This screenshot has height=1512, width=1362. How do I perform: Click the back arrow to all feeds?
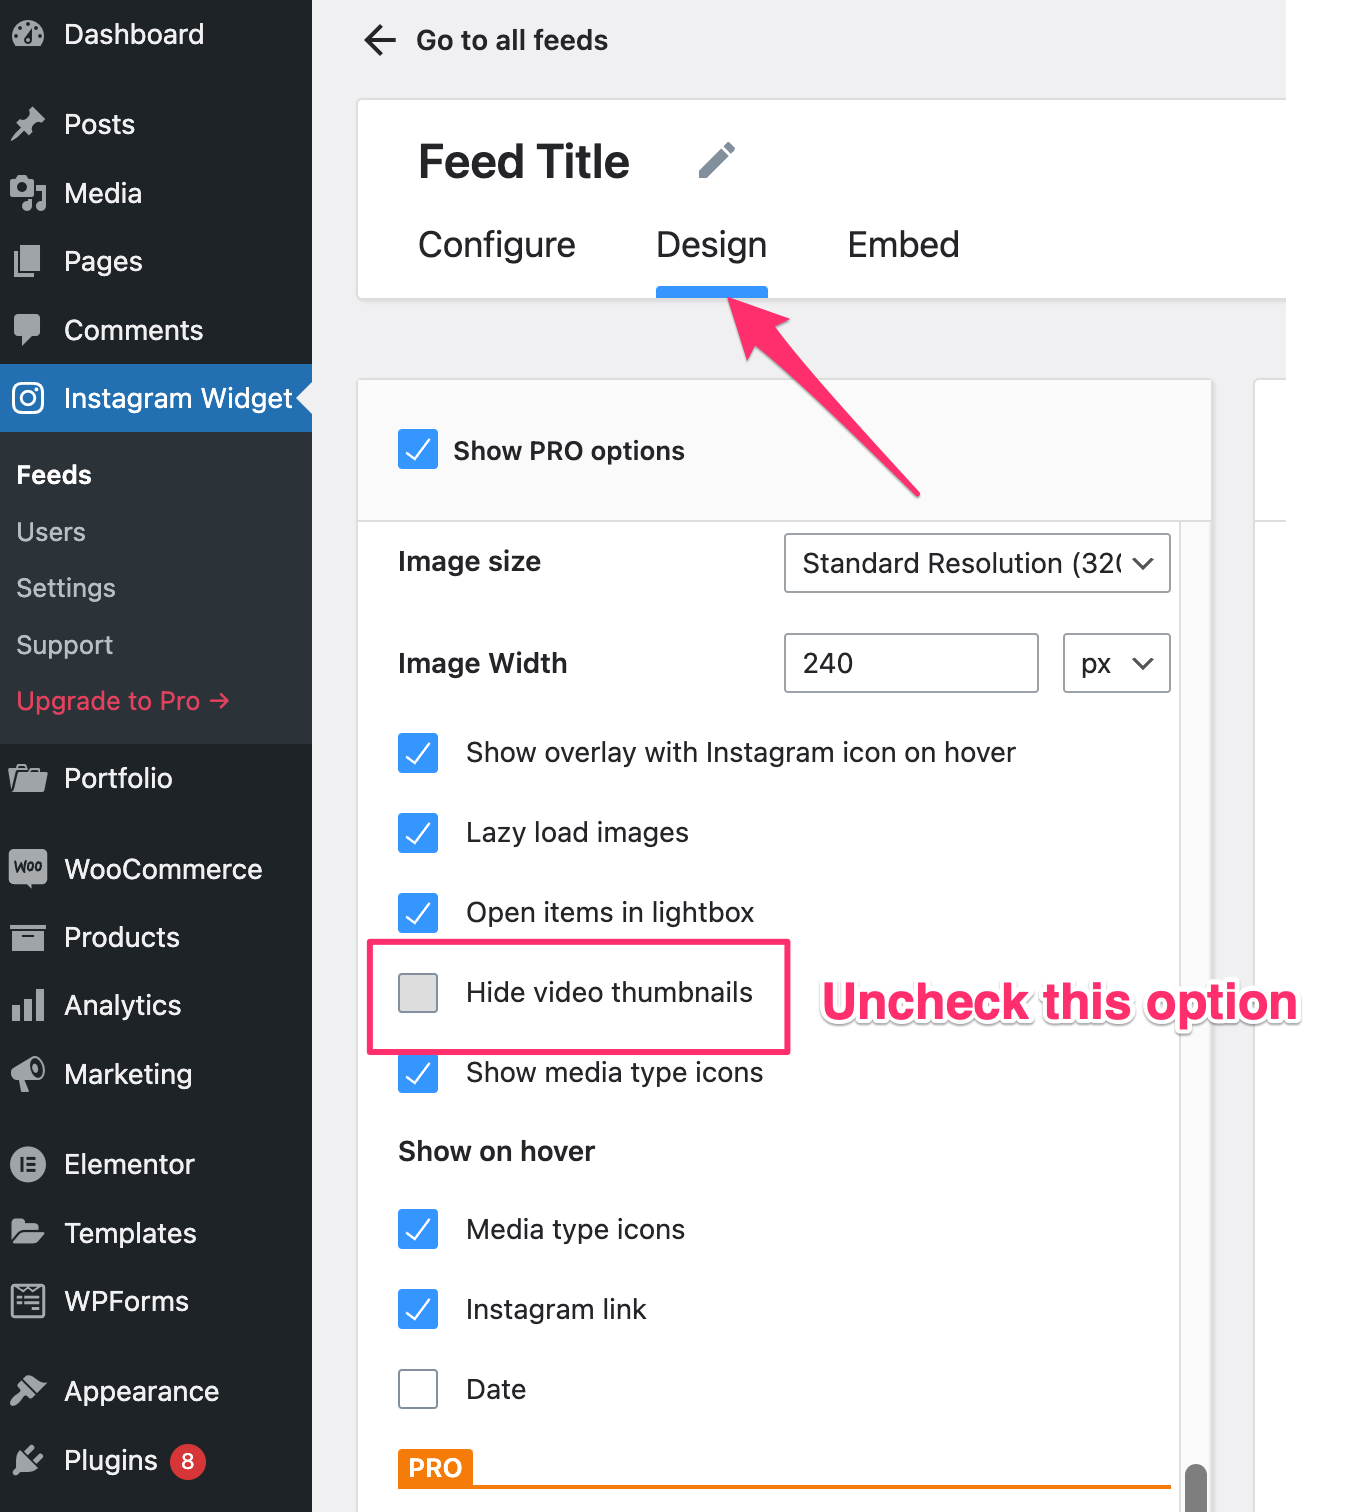coord(380,40)
